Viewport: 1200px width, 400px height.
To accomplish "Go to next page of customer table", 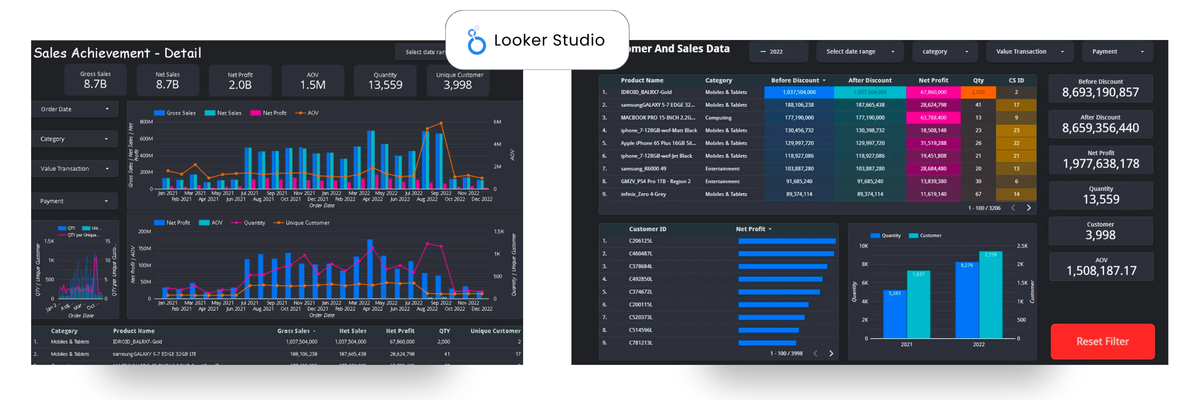I will 830,353.
